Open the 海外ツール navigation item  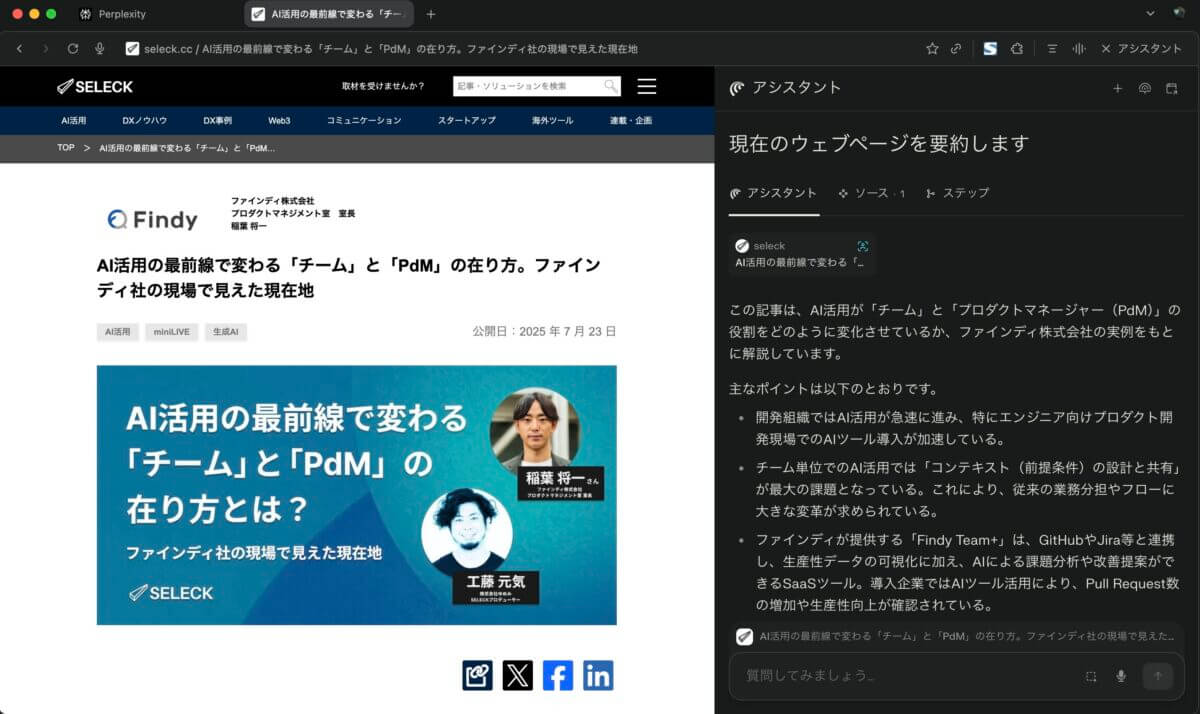[x=553, y=120]
